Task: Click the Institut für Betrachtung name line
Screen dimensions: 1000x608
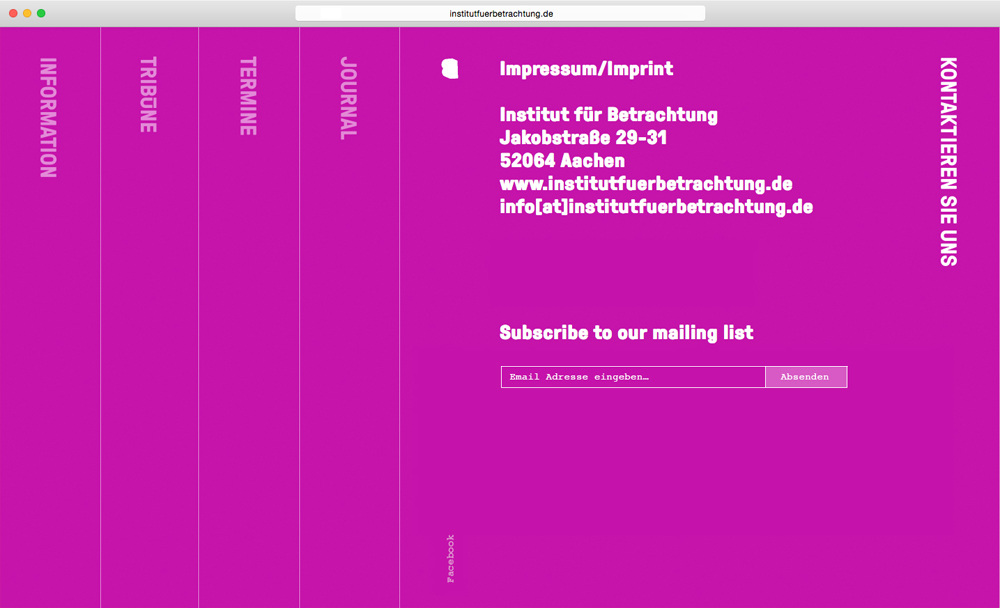Action: tap(608, 115)
